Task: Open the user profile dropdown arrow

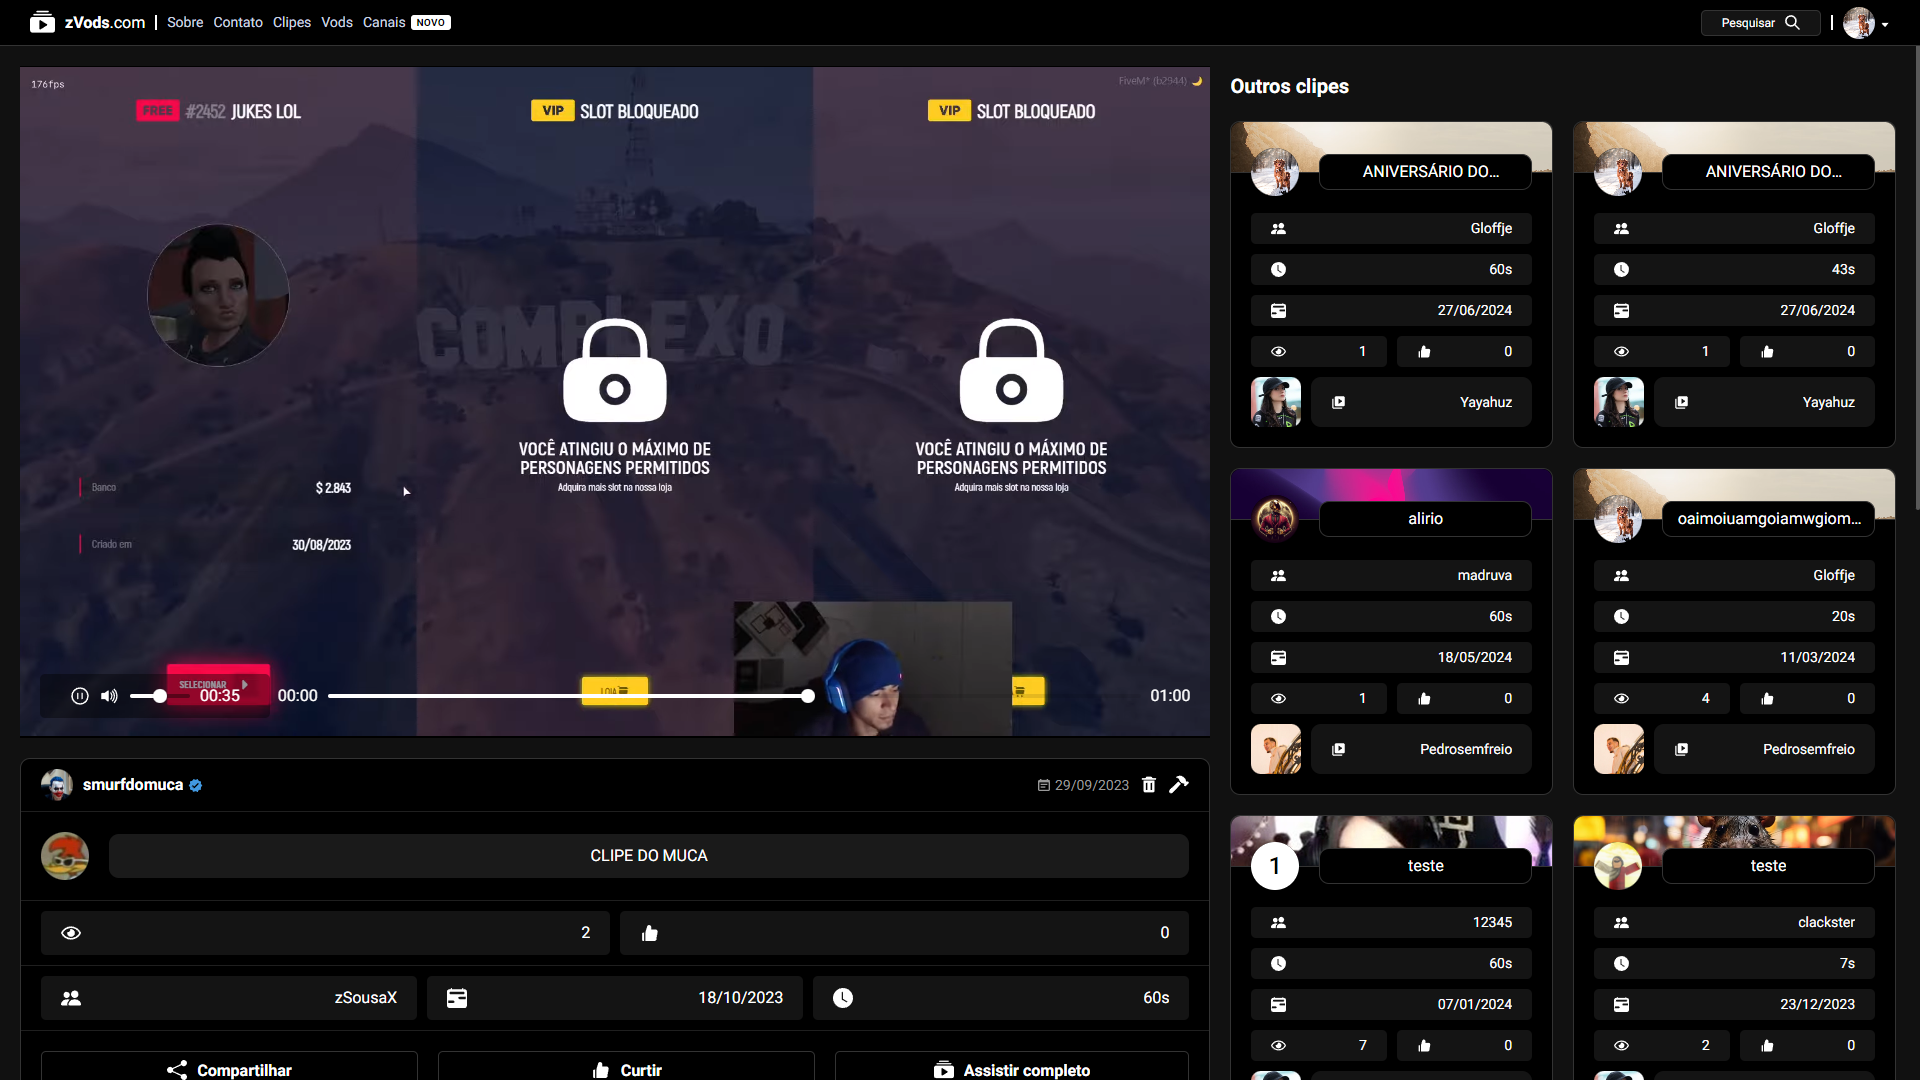Action: (1885, 24)
